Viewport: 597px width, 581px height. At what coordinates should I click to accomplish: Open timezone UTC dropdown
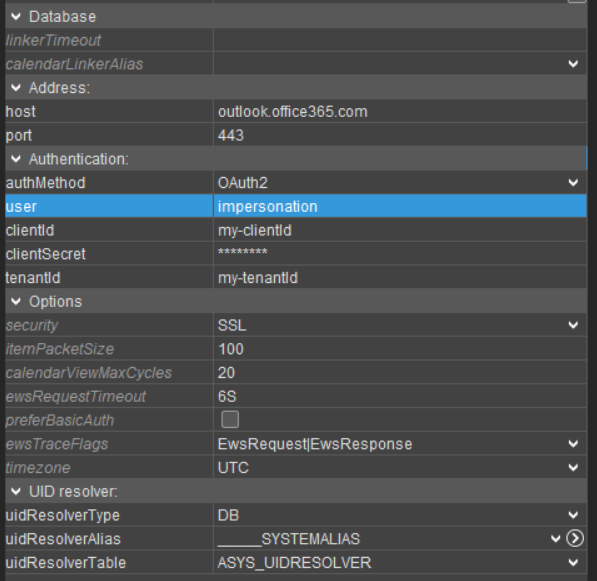[x=573, y=468]
